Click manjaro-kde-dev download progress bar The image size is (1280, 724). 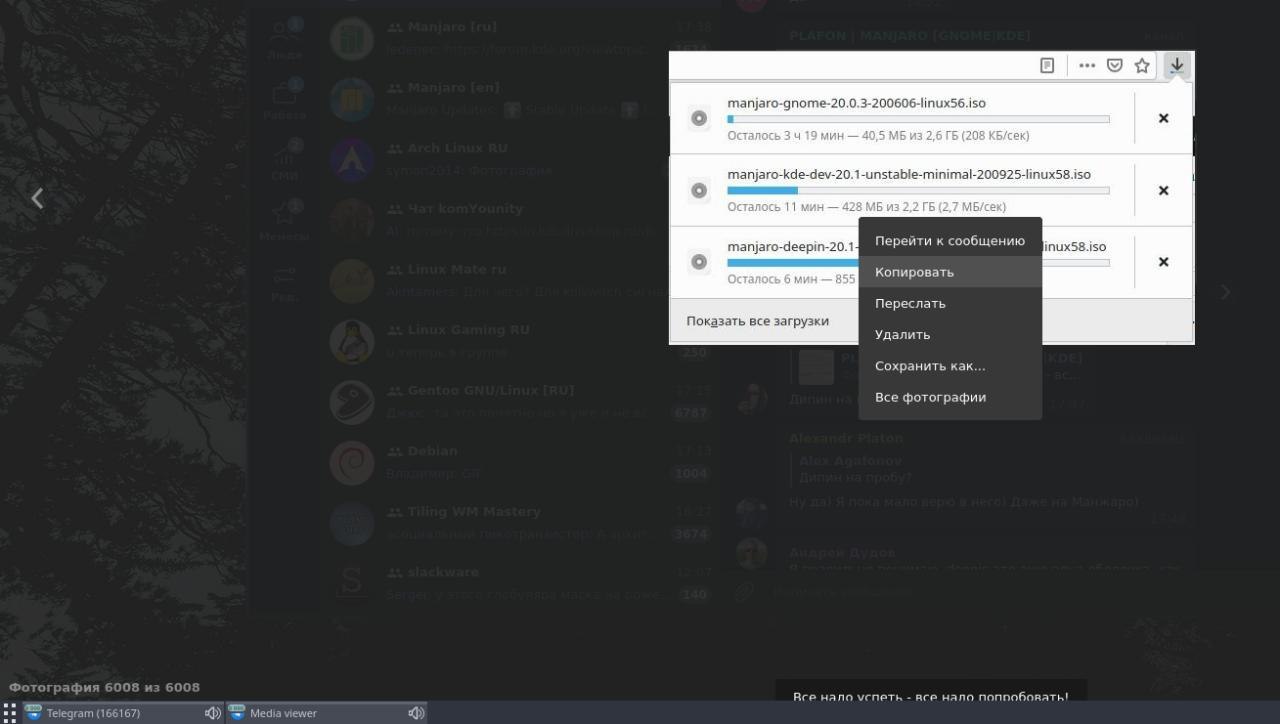coord(918,190)
